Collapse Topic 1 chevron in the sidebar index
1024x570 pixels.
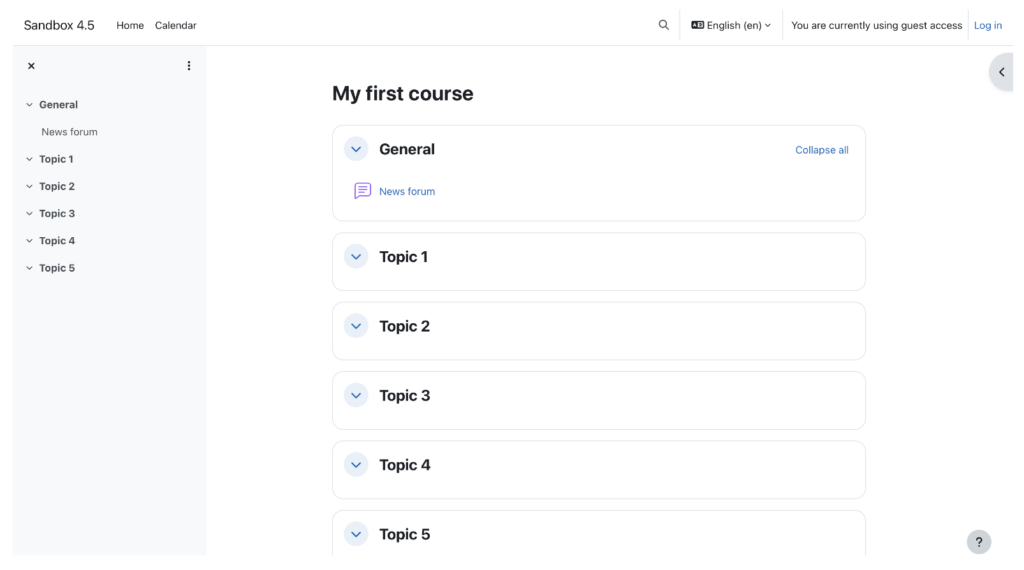tap(29, 159)
